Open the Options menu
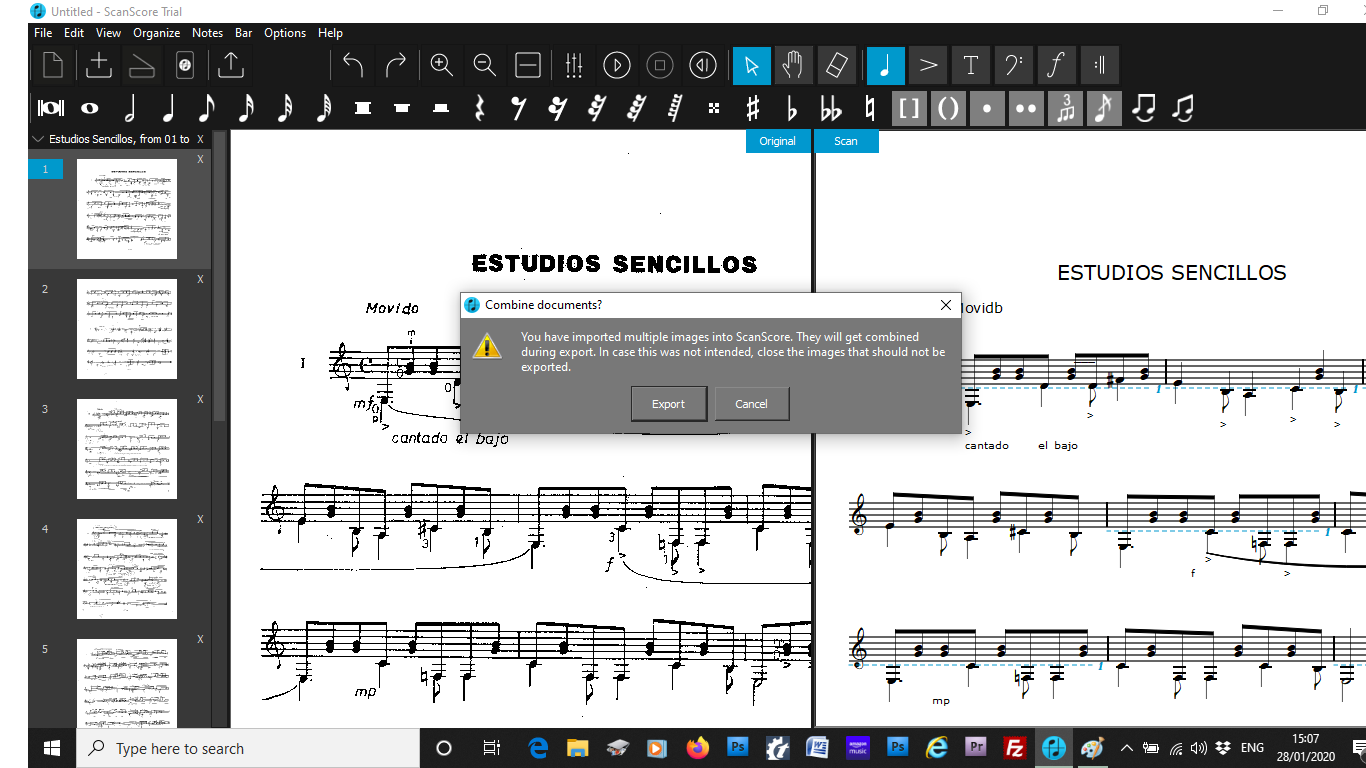The width and height of the screenshot is (1366, 768). click(x=285, y=33)
